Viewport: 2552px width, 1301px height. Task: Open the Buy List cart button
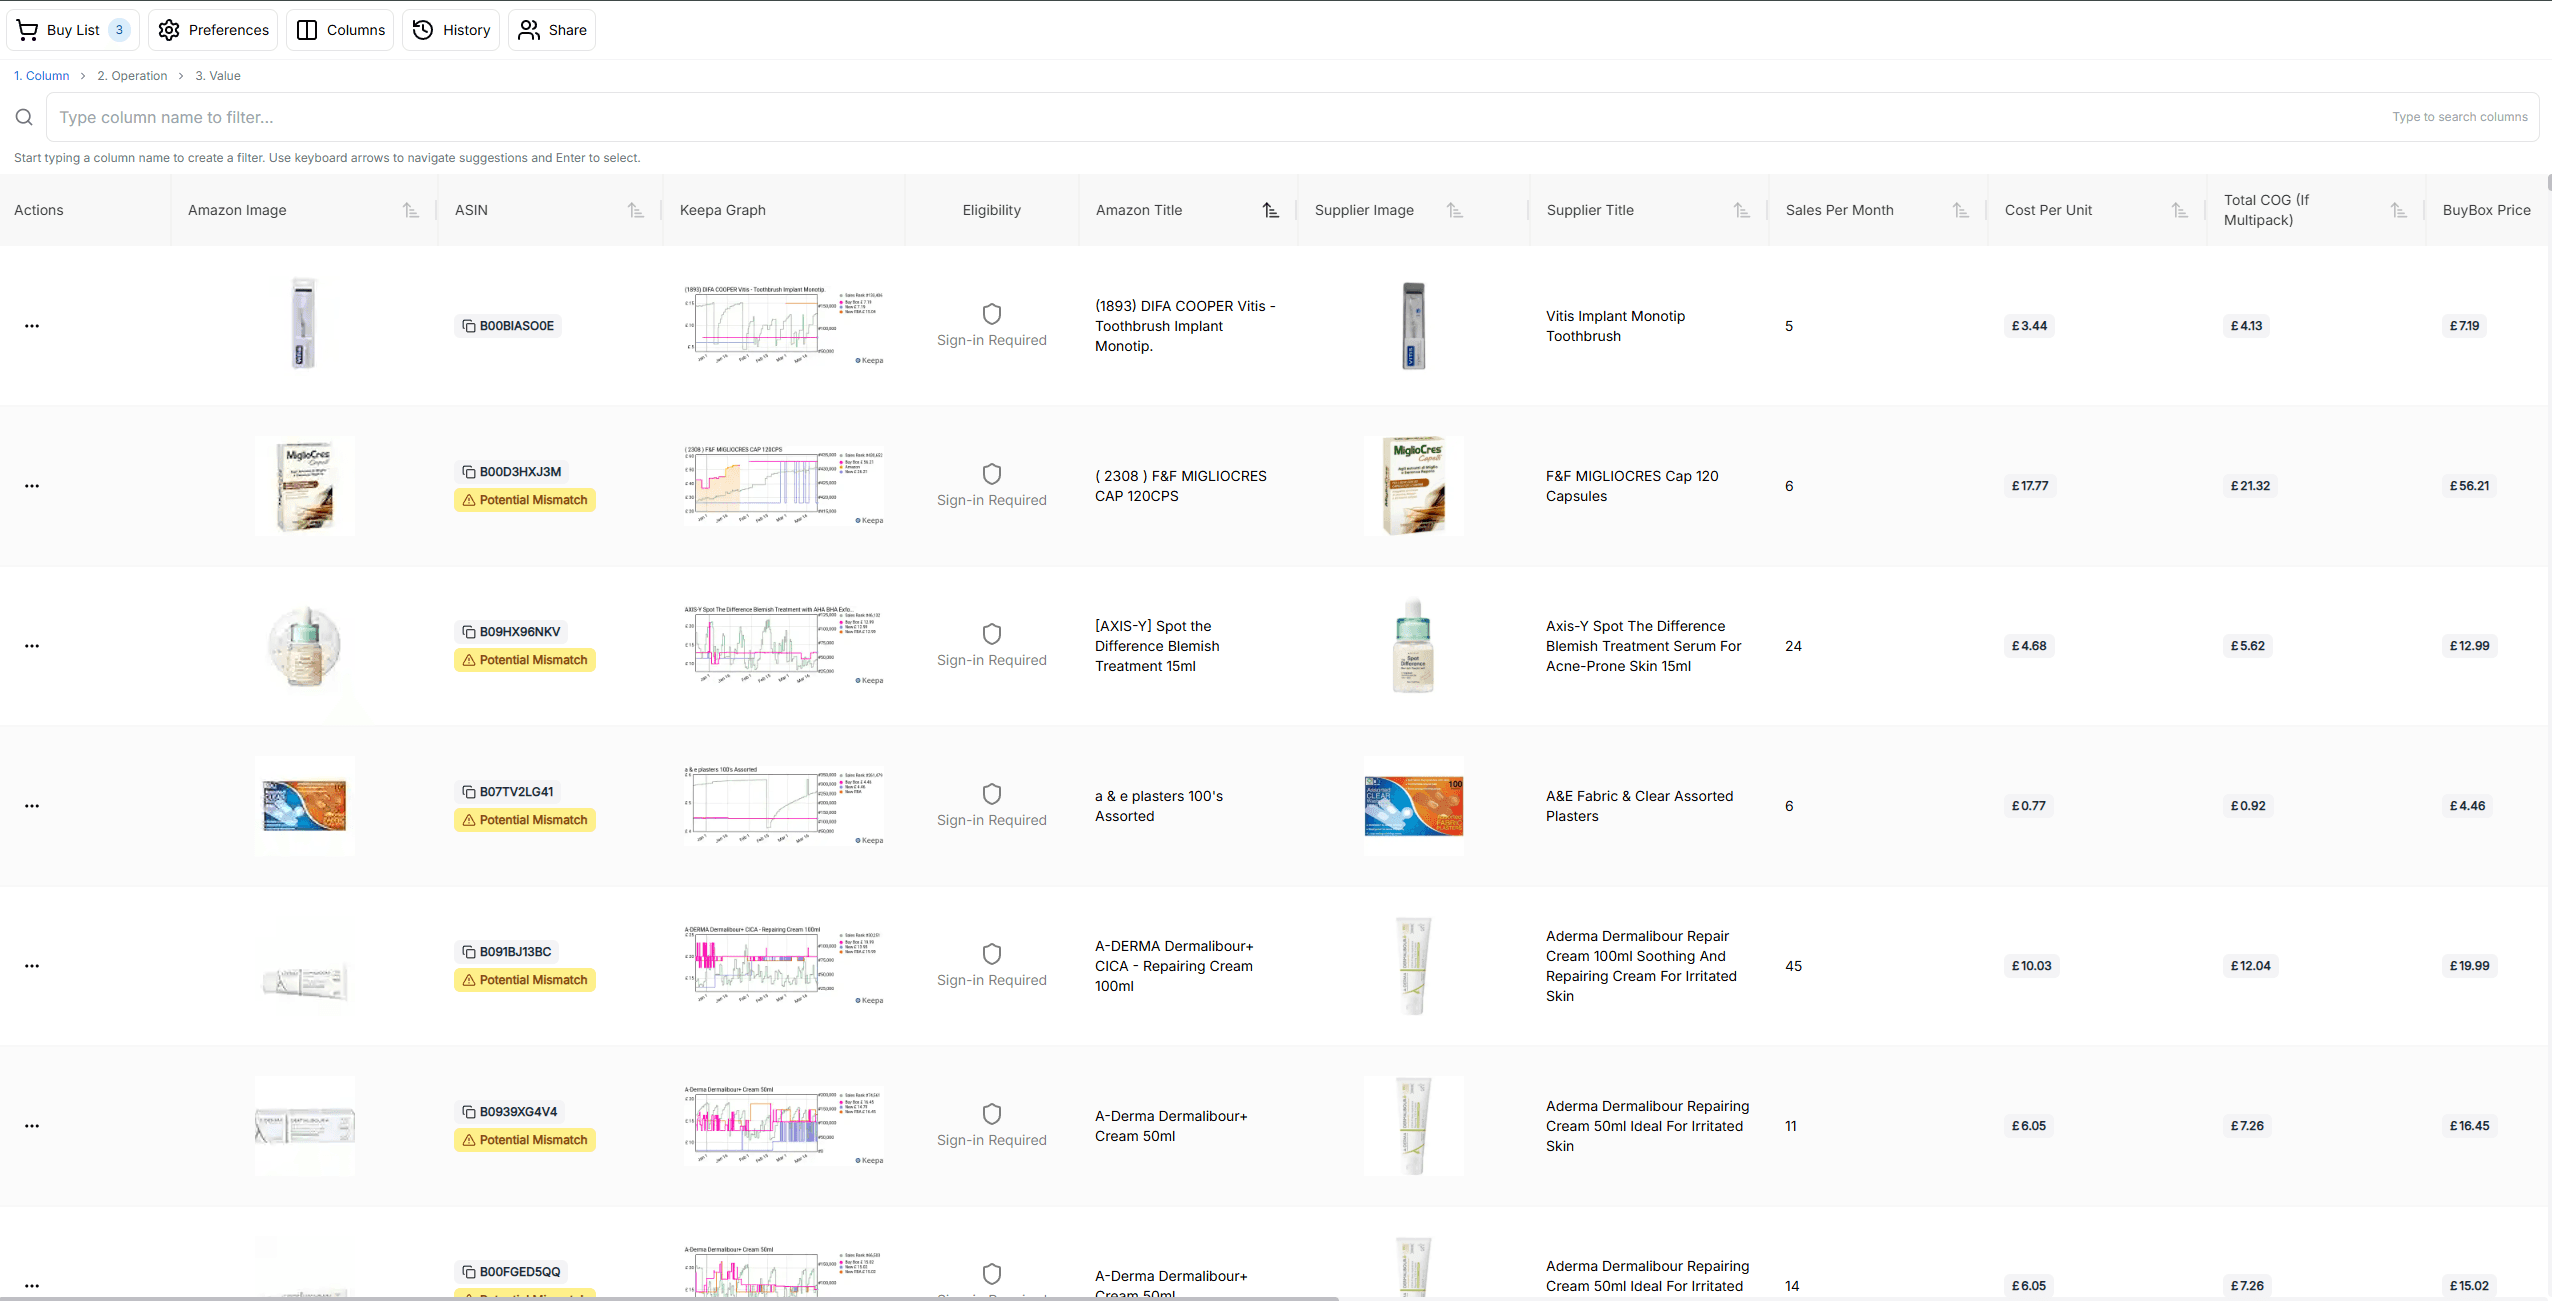pyautogui.click(x=73, y=30)
